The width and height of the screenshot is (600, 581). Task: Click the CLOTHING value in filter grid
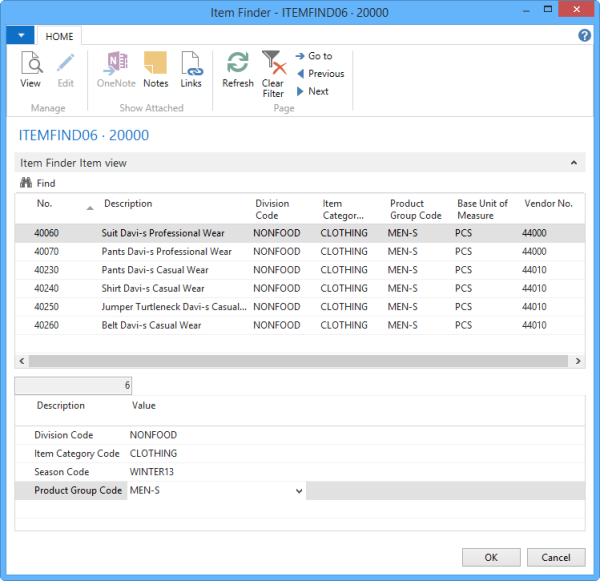tap(153, 454)
